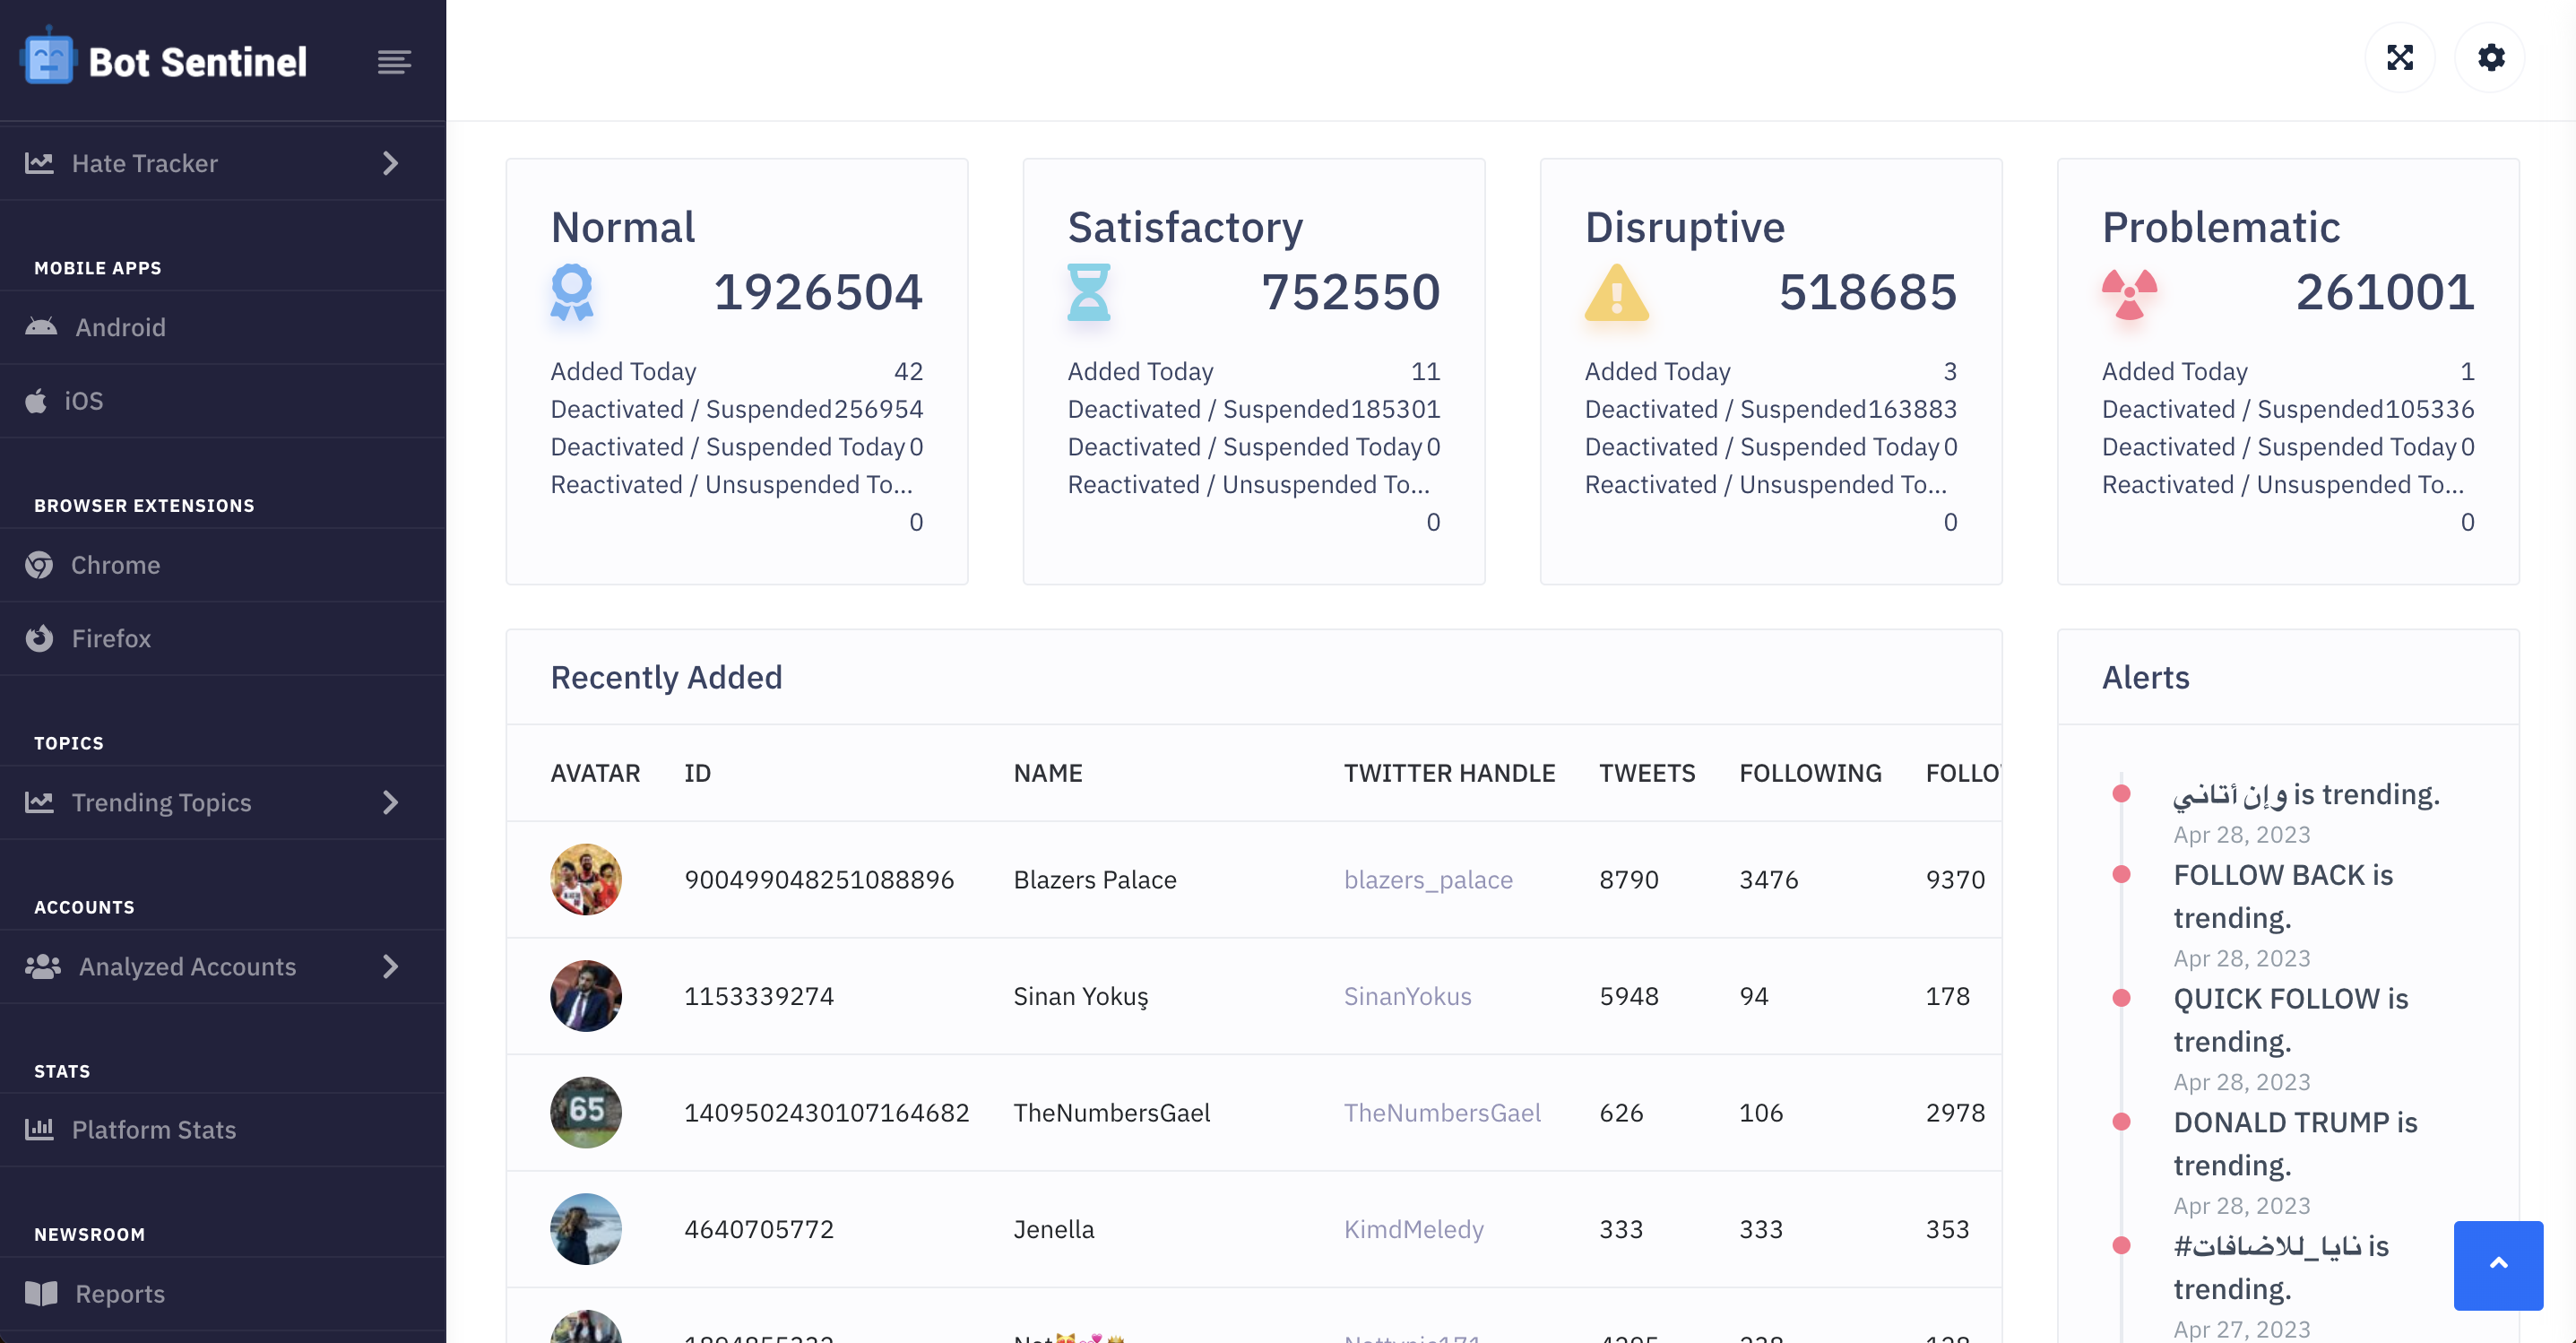Click the Trending Topics chart icon
This screenshot has height=1343, width=2576.
coord(39,802)
